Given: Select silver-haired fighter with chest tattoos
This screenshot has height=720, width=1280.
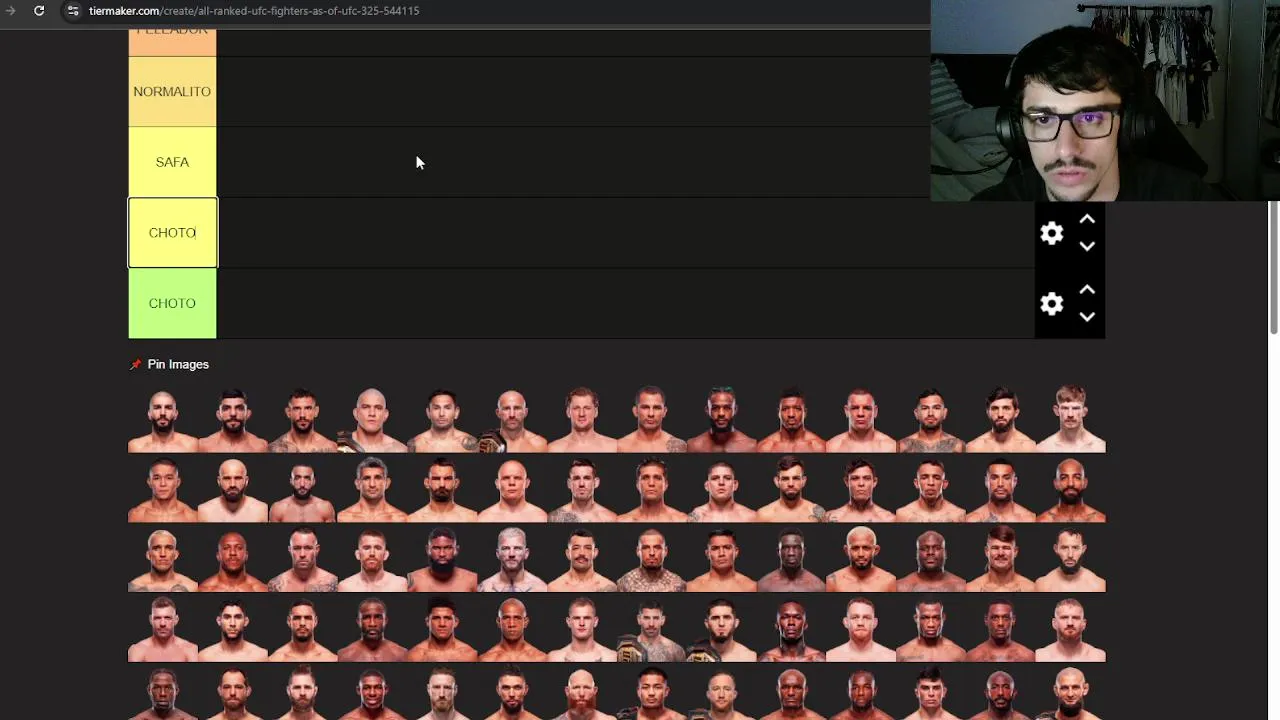Looking at the screenshot, I should click(x=511, y=558).
